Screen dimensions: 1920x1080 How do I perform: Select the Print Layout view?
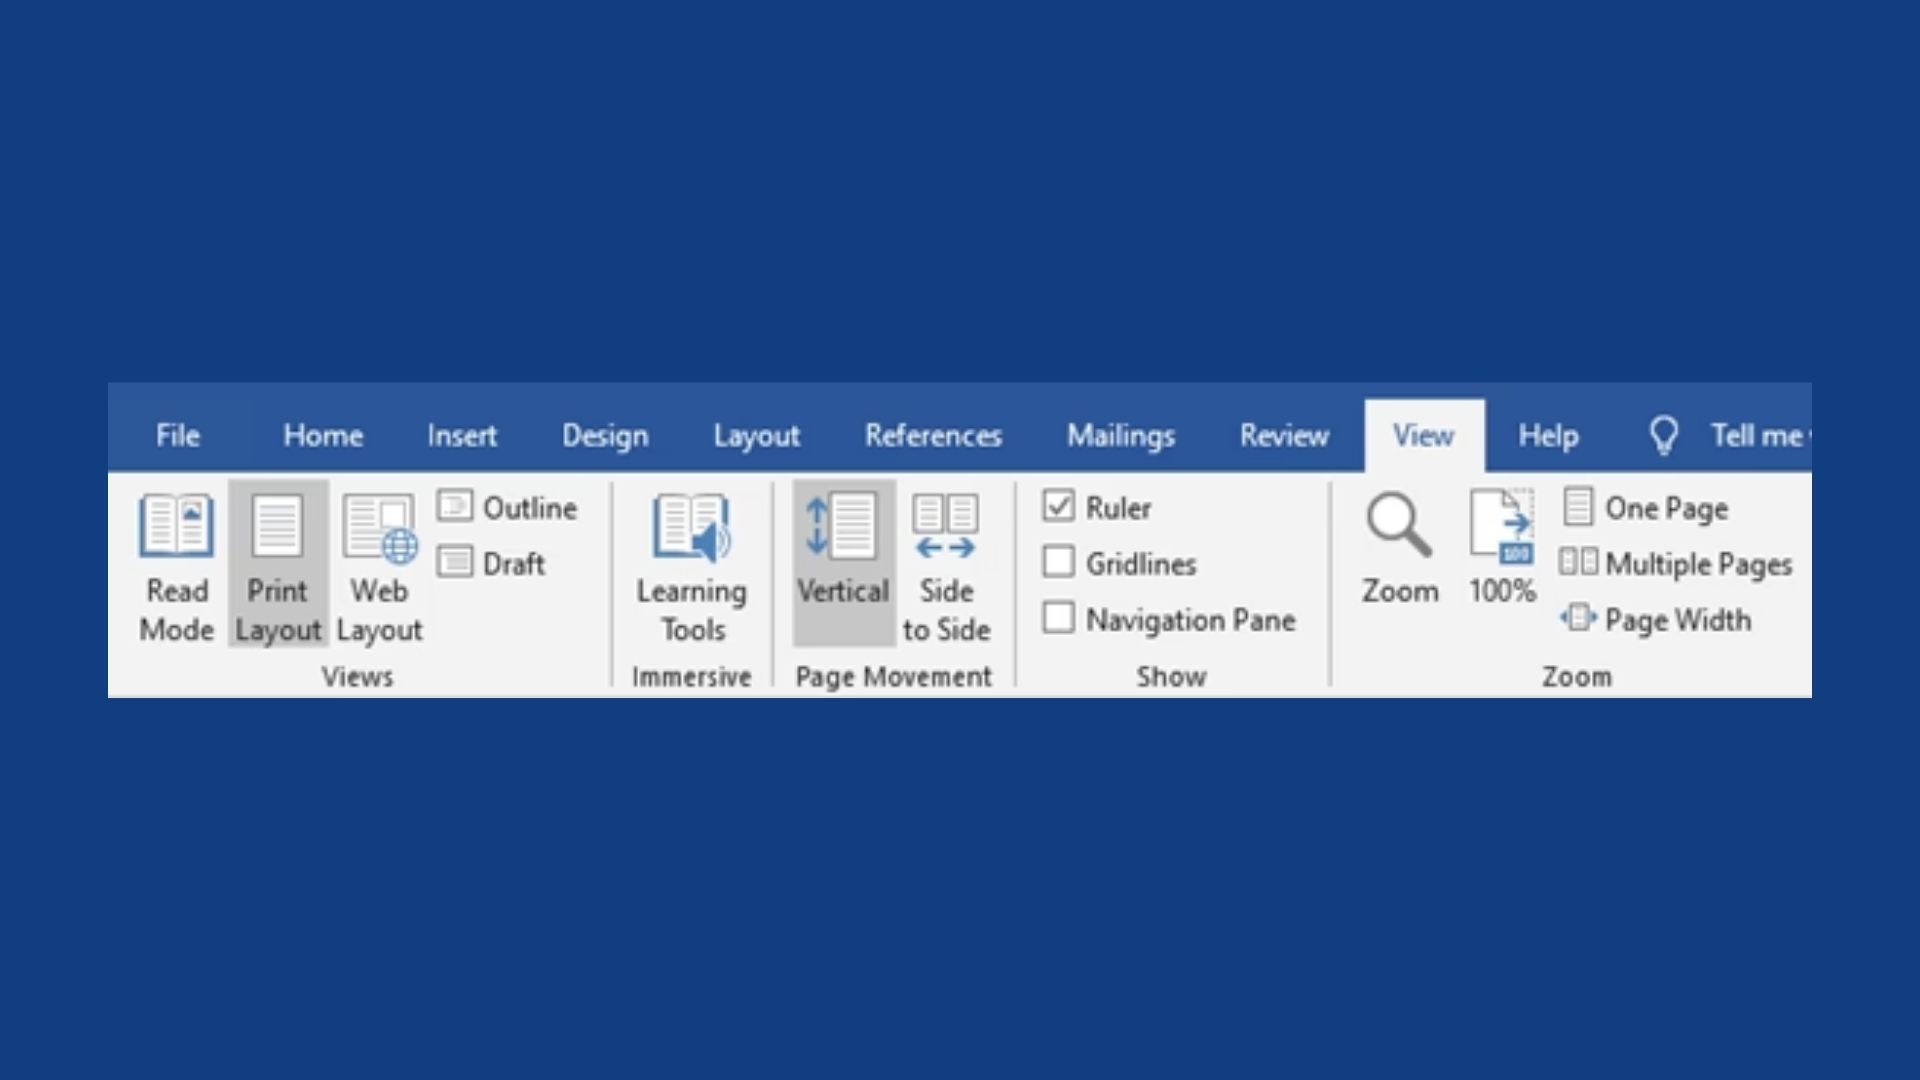[278, 566]
